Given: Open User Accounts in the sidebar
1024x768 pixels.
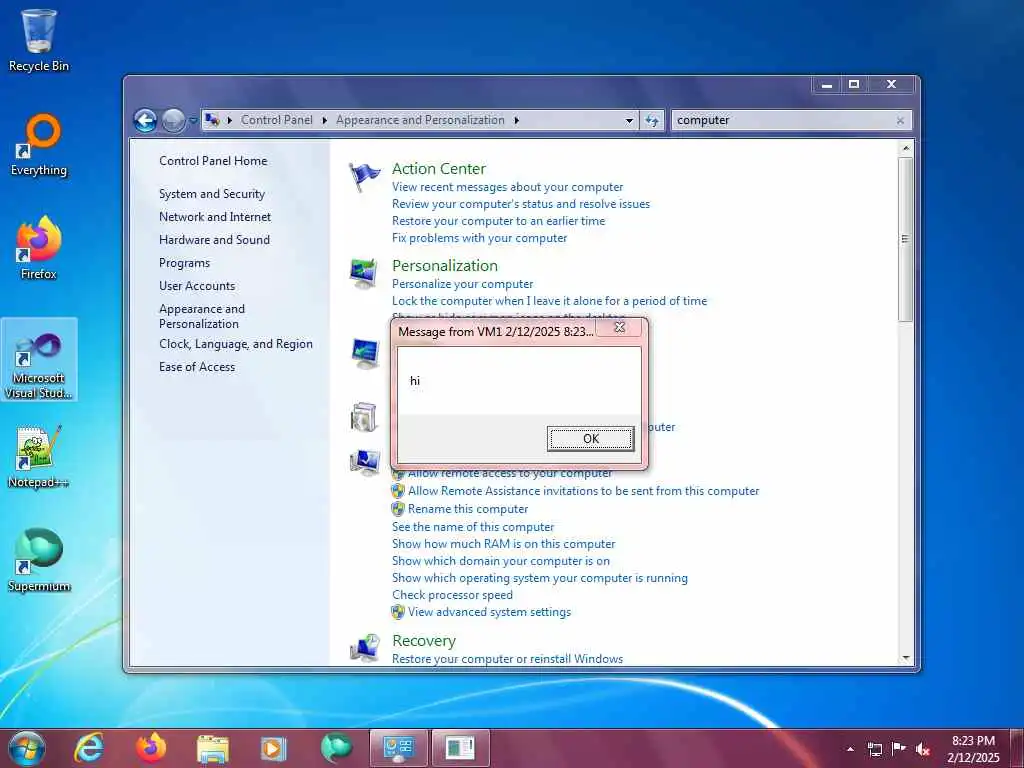Looking at the screenshot, I should [197, 286].
